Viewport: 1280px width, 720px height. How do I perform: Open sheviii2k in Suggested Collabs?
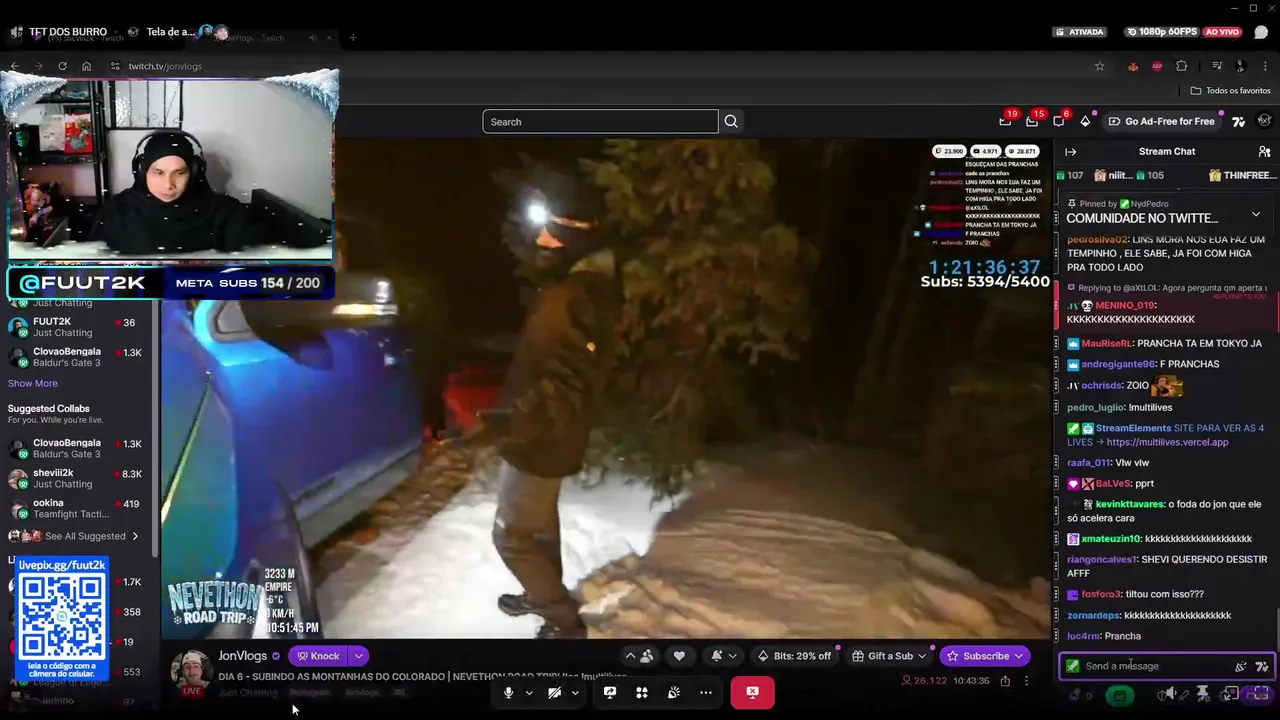(x=78, y=478)
